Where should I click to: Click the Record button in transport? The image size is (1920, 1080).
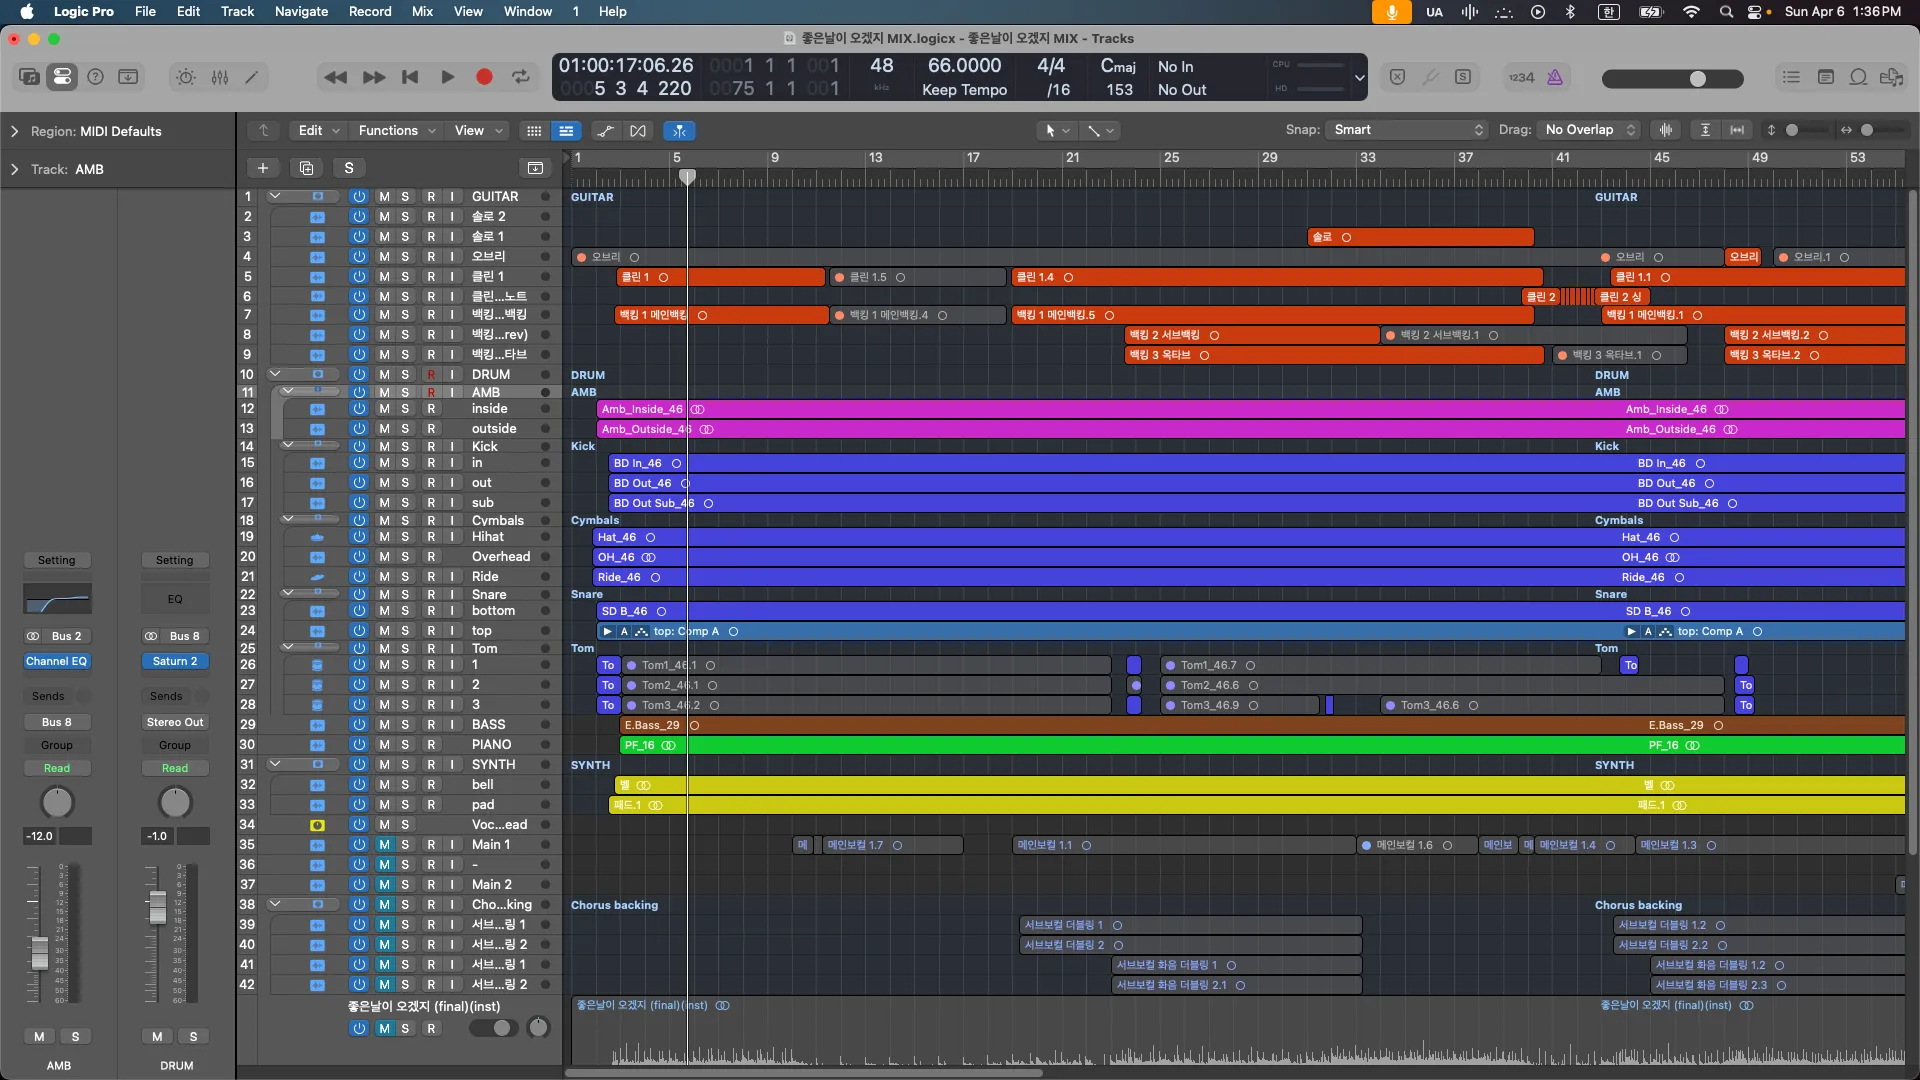click(484, 77)
